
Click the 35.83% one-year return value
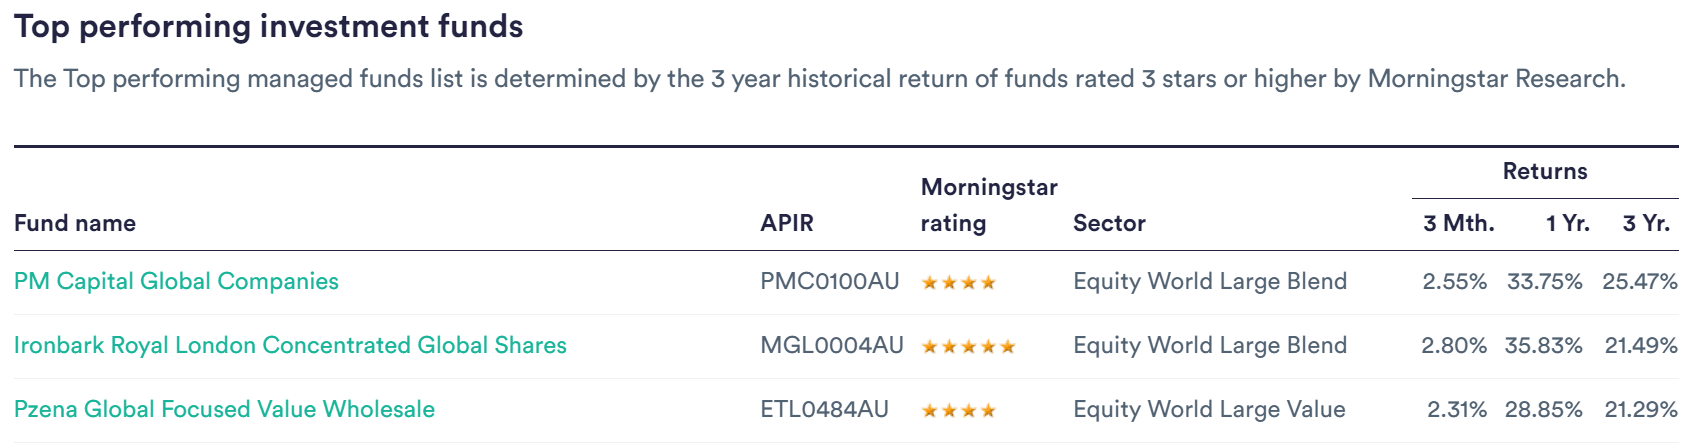1544,345
